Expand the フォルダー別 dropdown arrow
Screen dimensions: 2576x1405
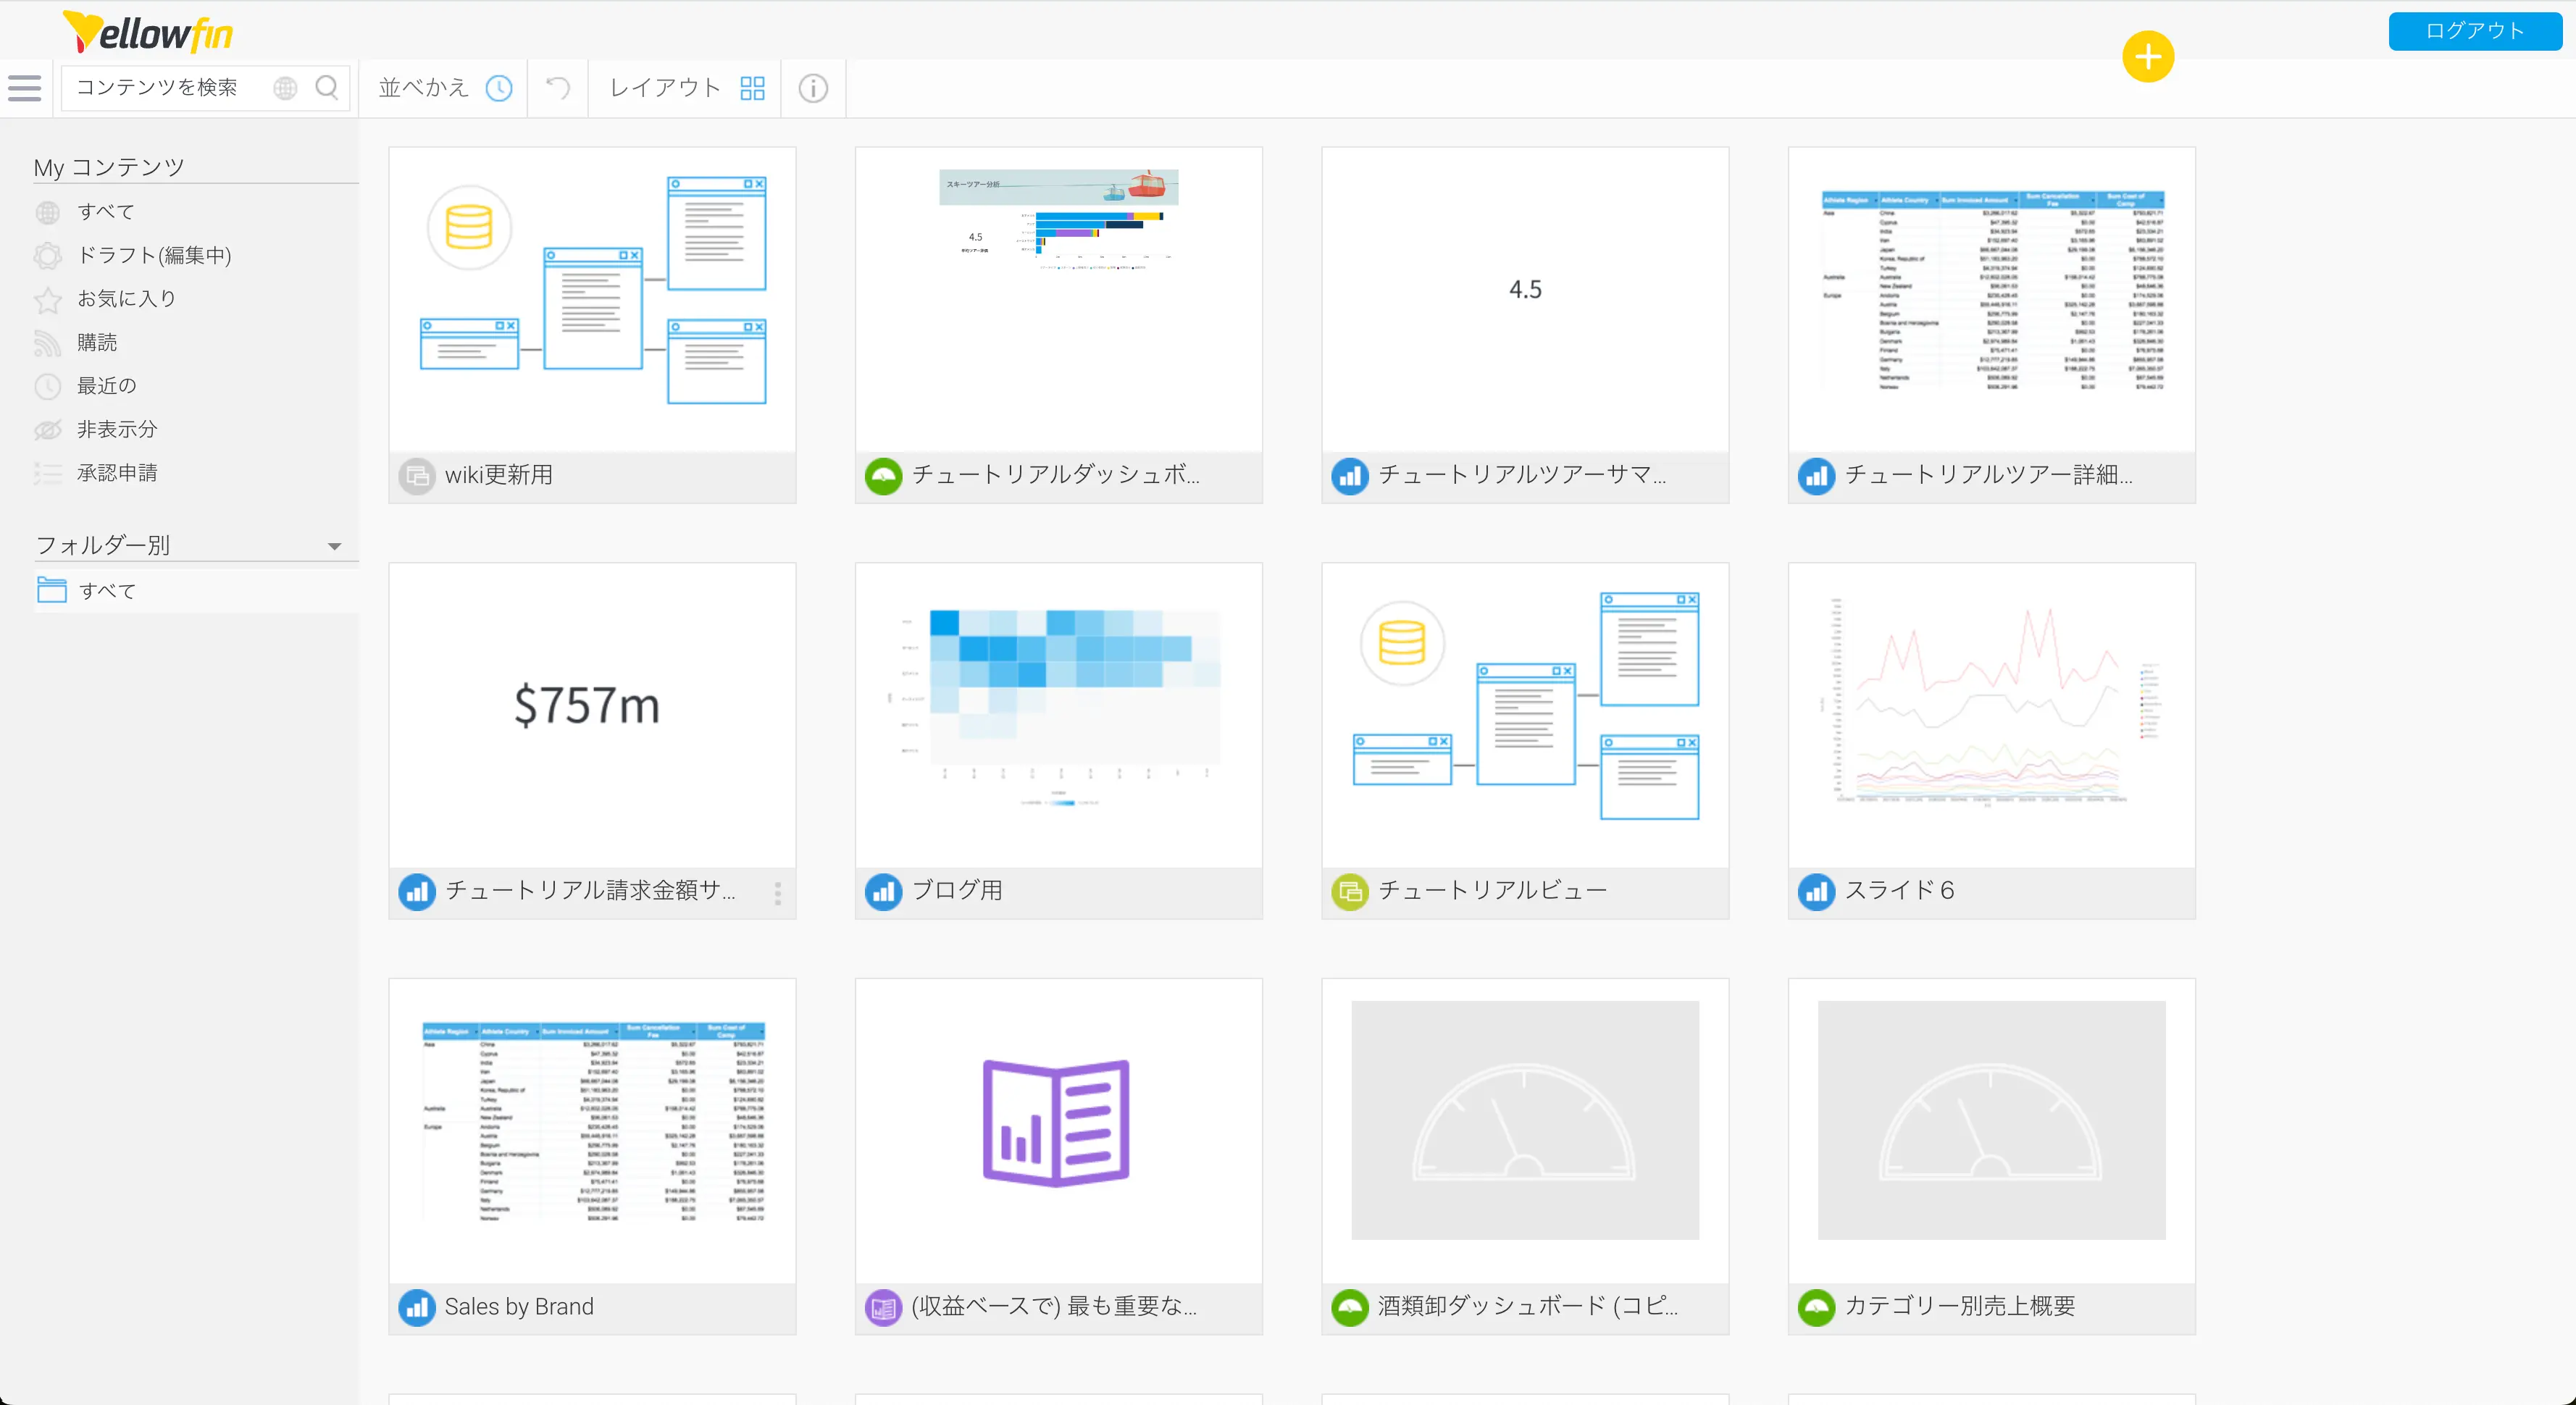click(334, 546)
